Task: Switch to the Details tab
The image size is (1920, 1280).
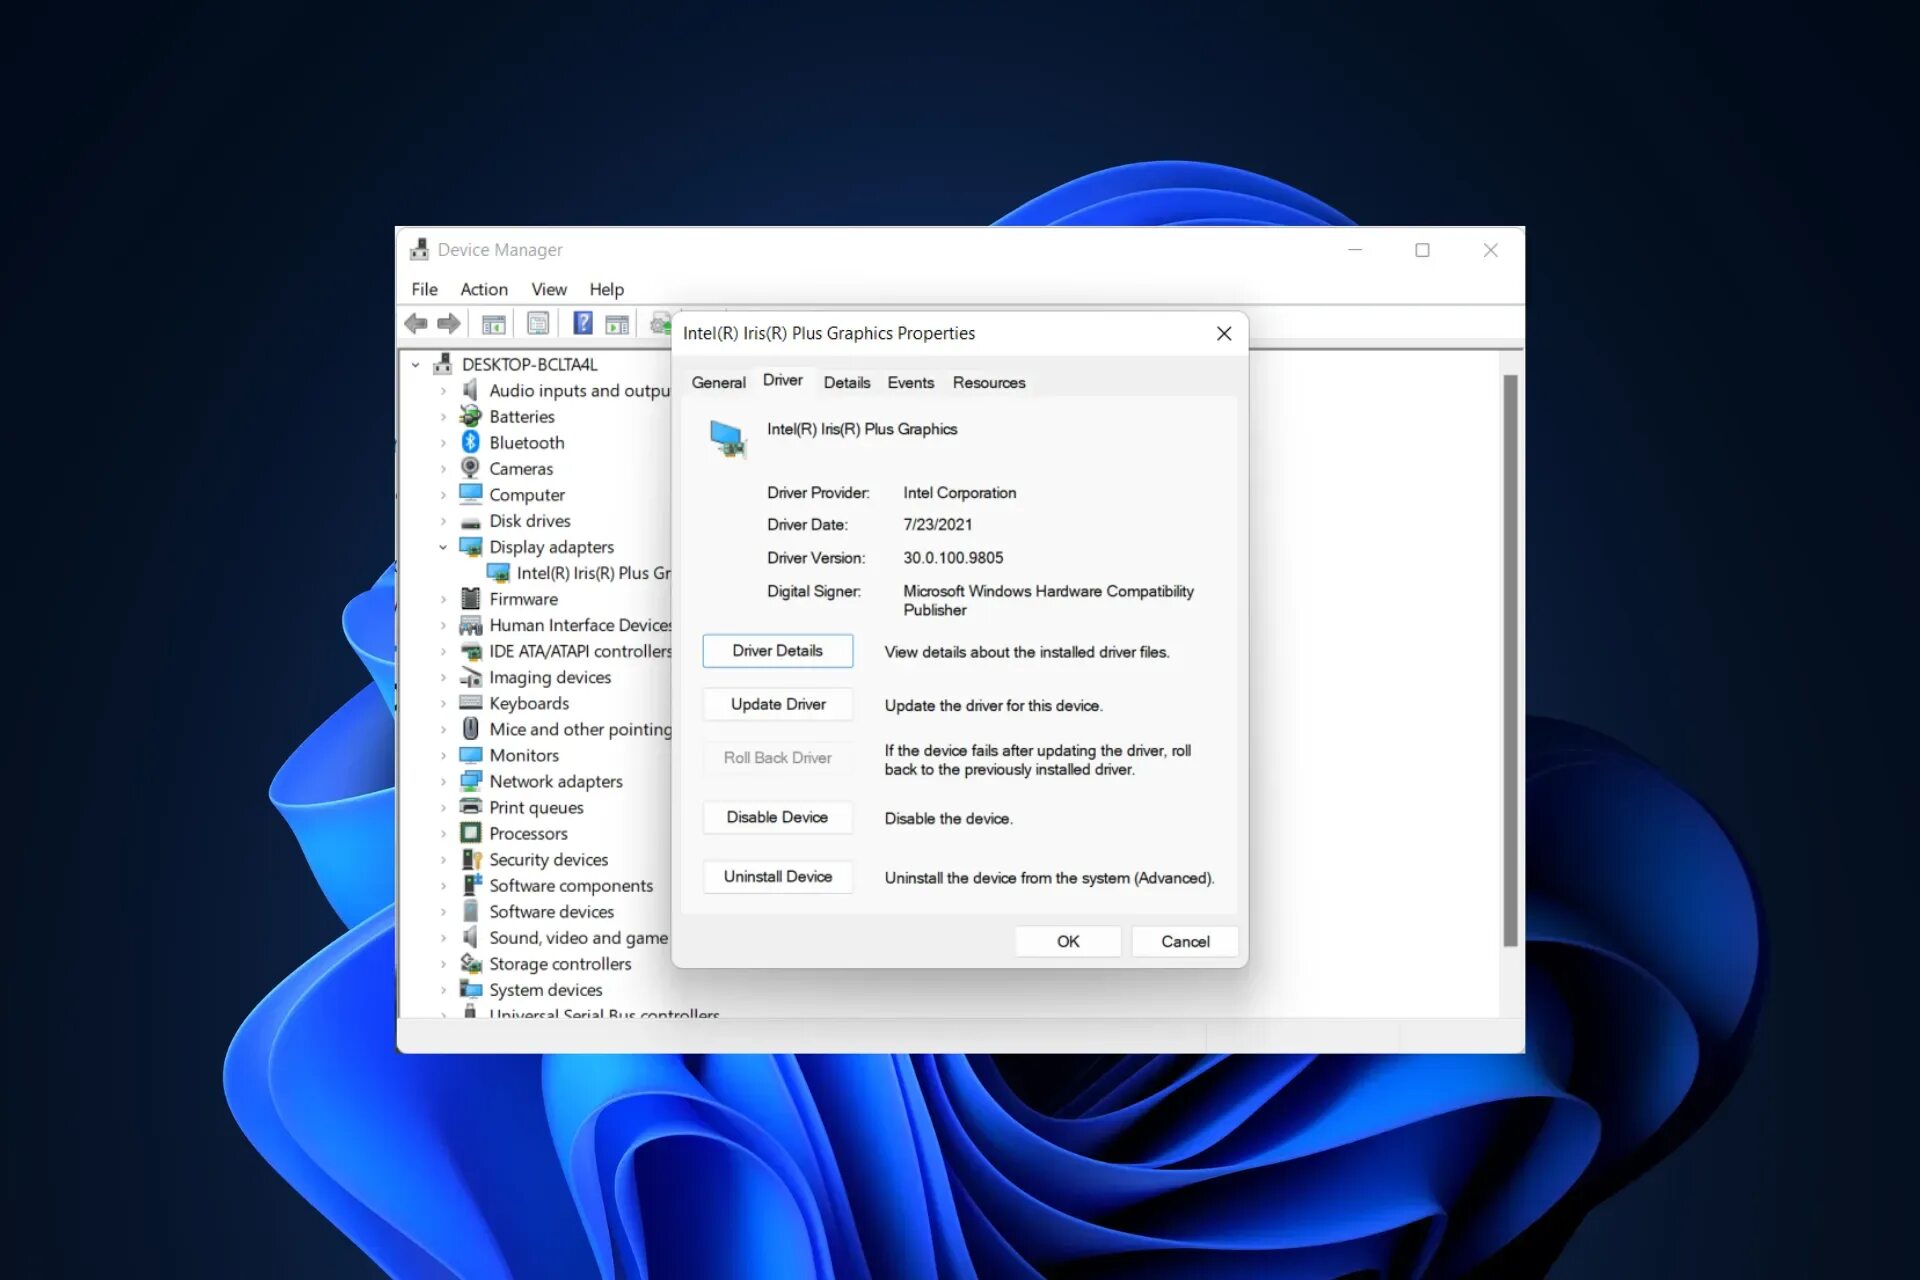Action: coord(846,382)
